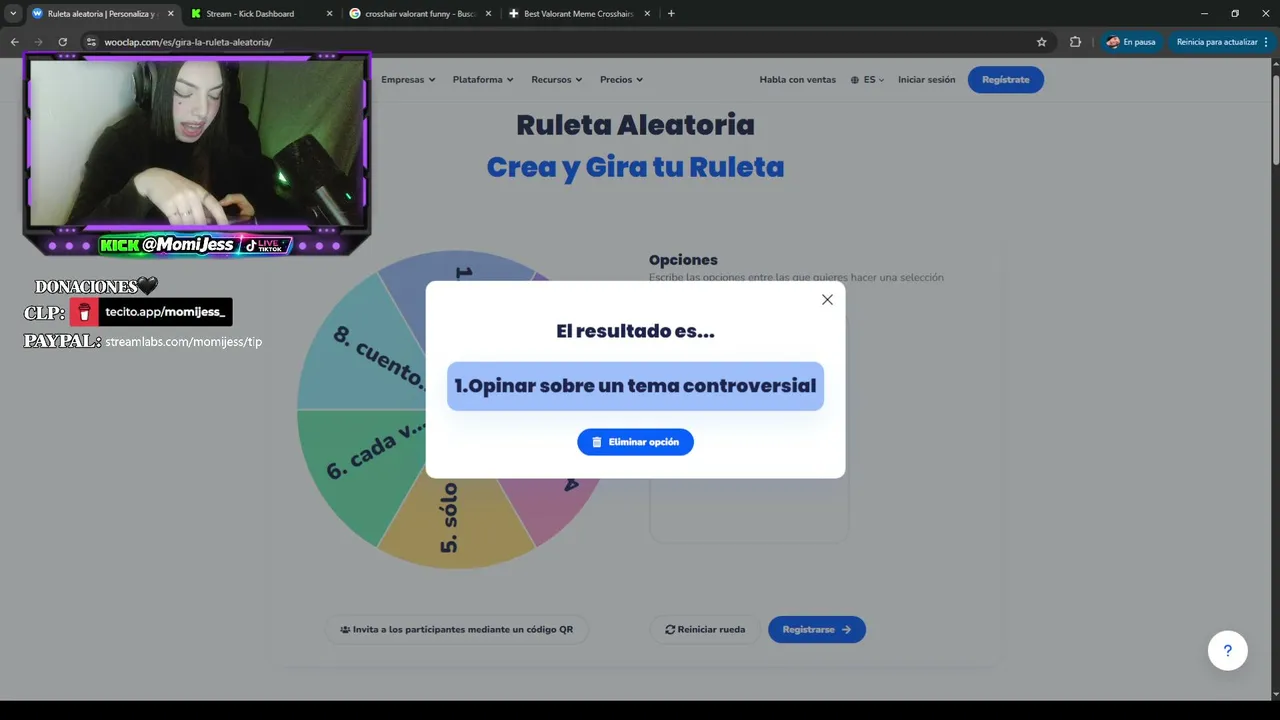The width and height of the screenshot is (1280, 720).
Task: Click the Opciones heading text
Action: [x=683, y=260]
